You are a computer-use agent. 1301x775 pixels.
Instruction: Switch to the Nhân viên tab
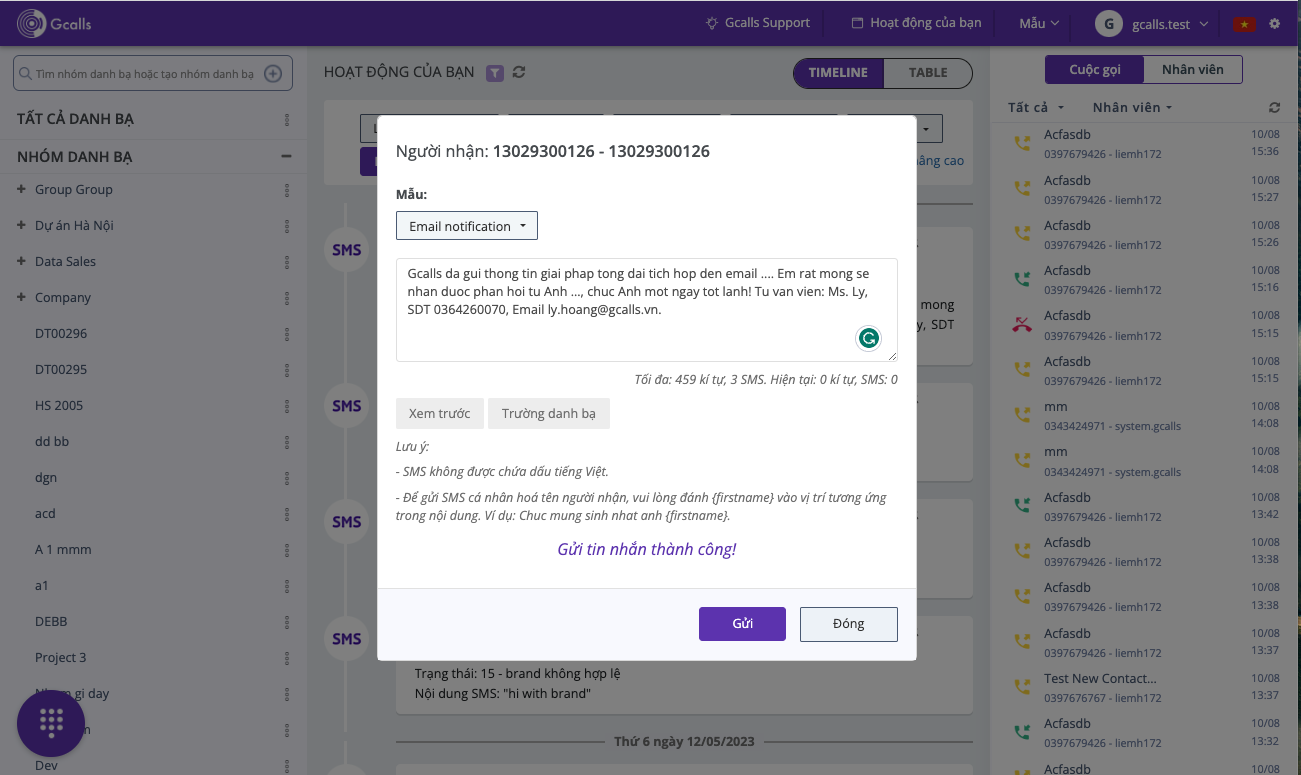(x=1193, y=70)
